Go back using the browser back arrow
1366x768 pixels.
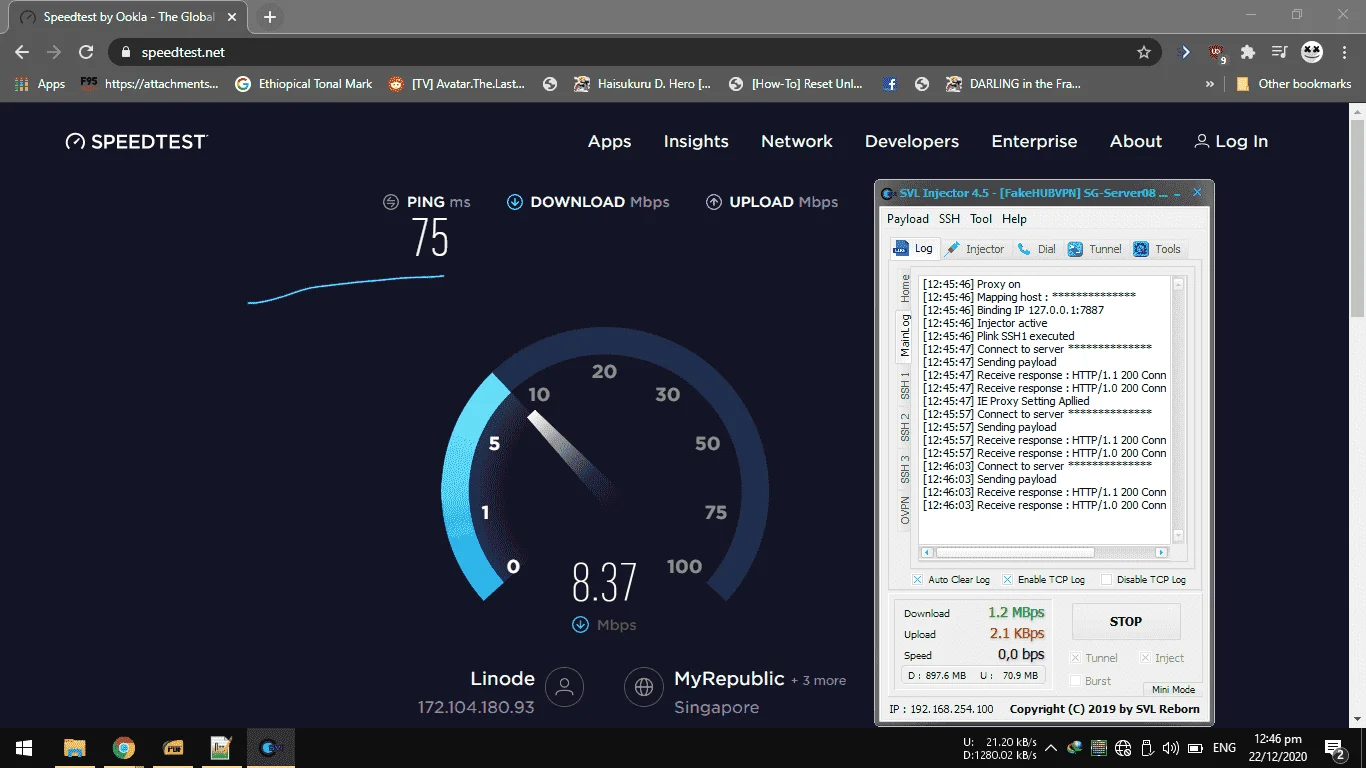(x=22, y=52)
